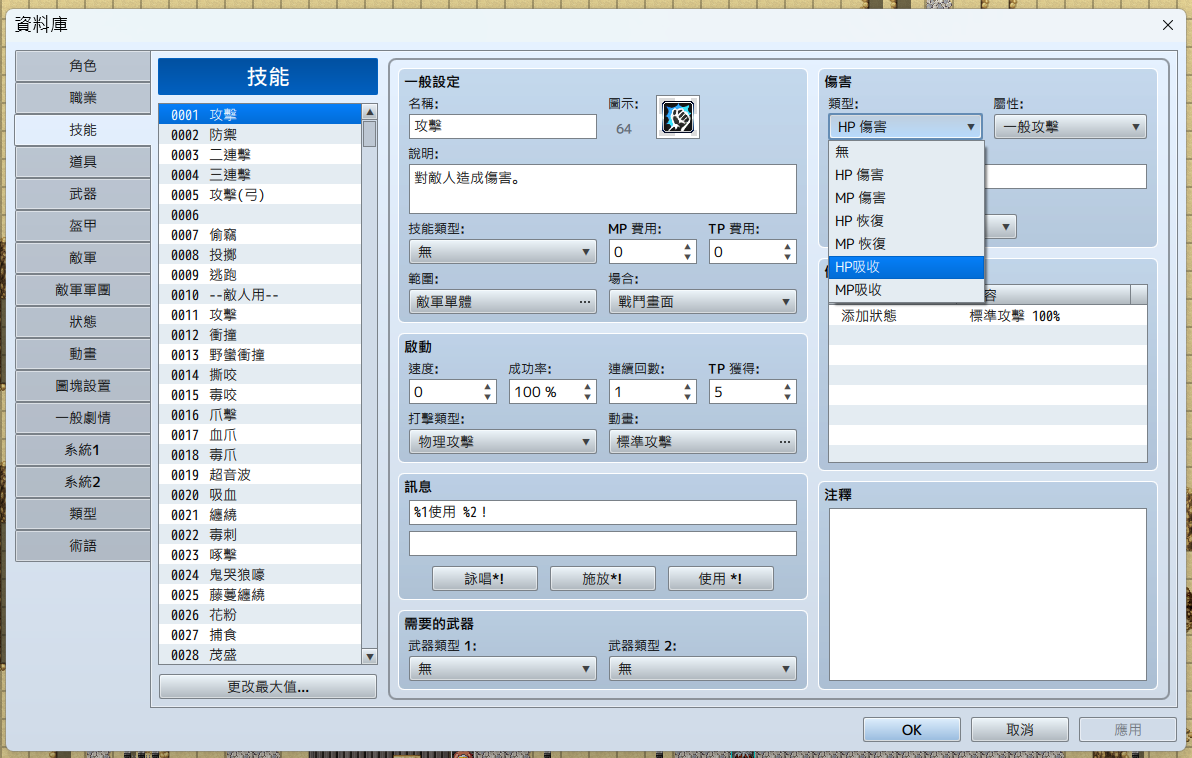Open the 武器類型 2 dropdown
This screenshot has height=758, width=1192.
(x=702, y=669)
